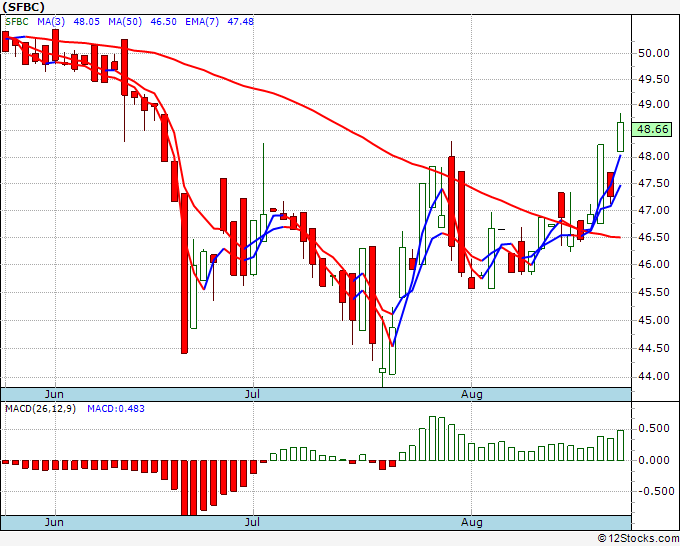
Task: Click the MA(50) value 46.50
Action: pyautogui.click(x=163, y=22)
